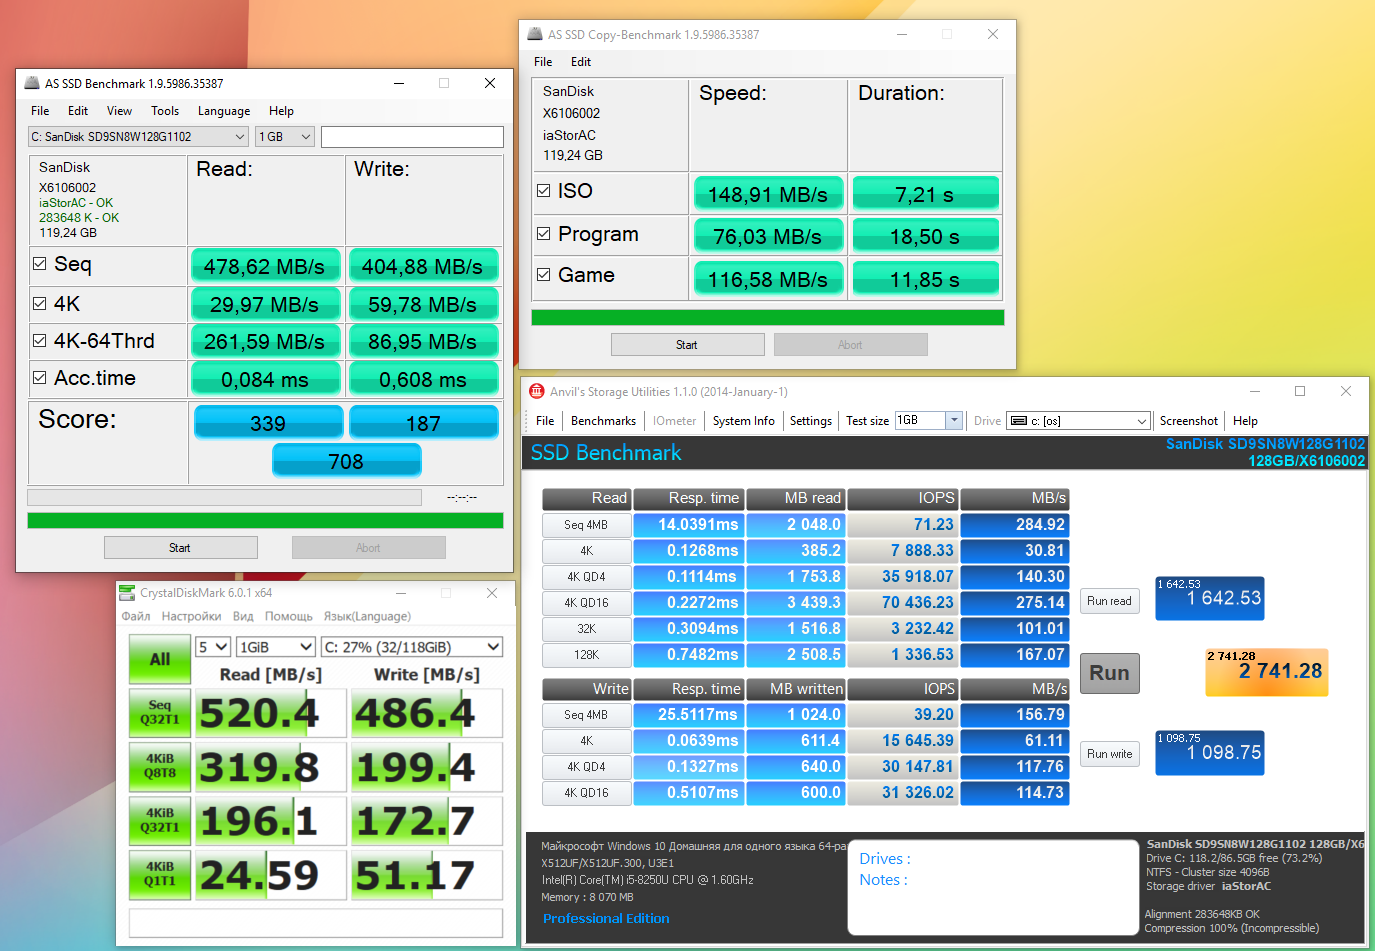
Task: Click the 4K QD16 read row label
Action: click(x=587, y=603)
